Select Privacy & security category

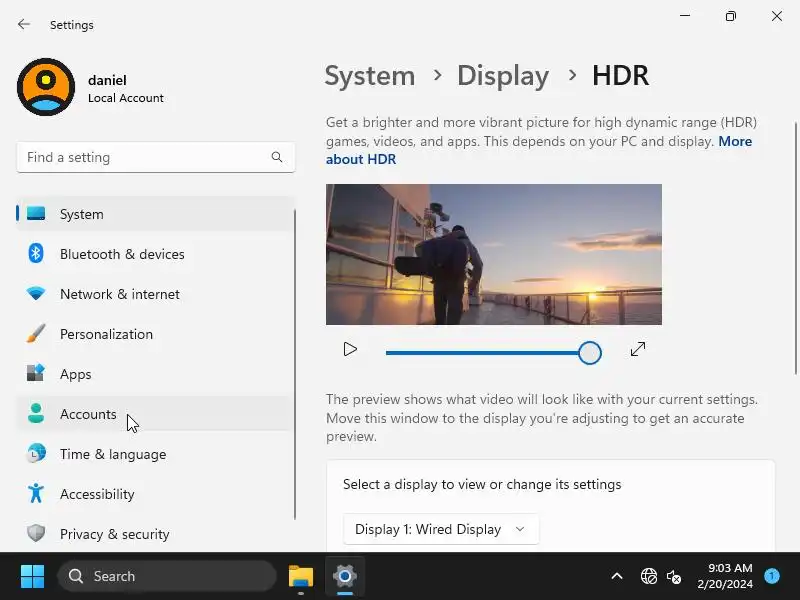click(x=155, y=534)
